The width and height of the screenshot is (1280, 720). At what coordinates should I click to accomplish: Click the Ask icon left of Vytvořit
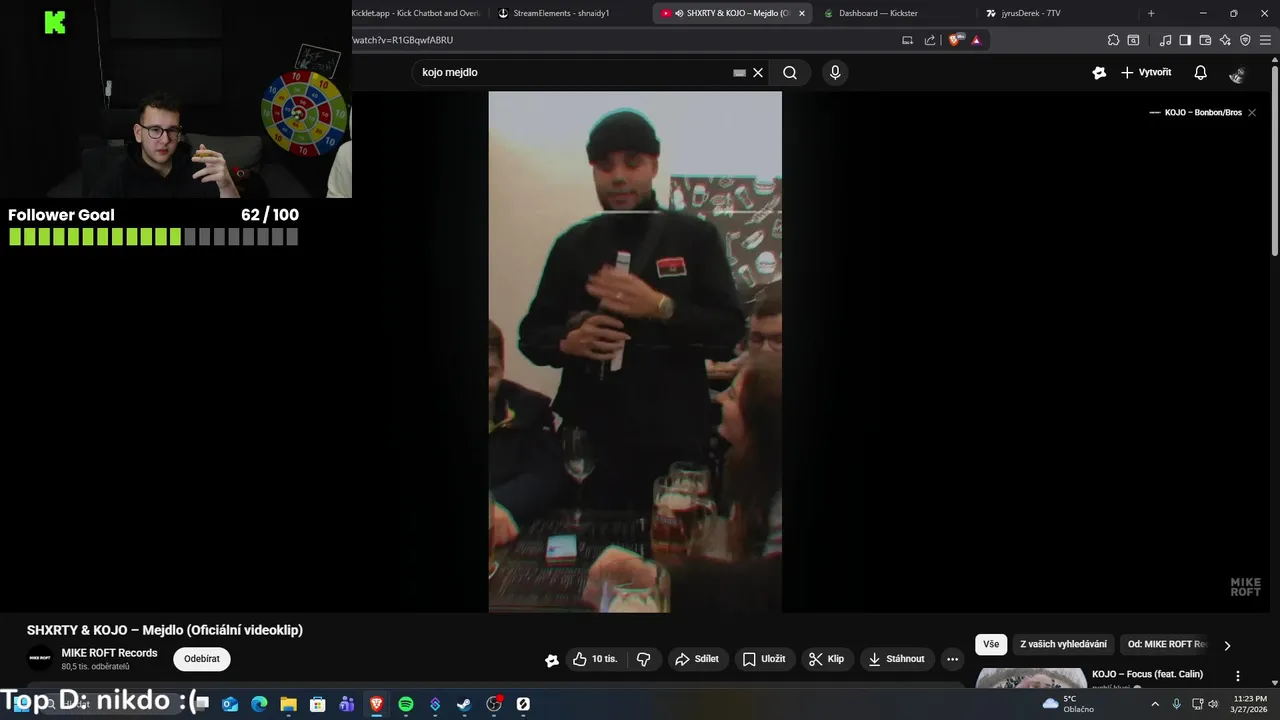coord(1099,73)
